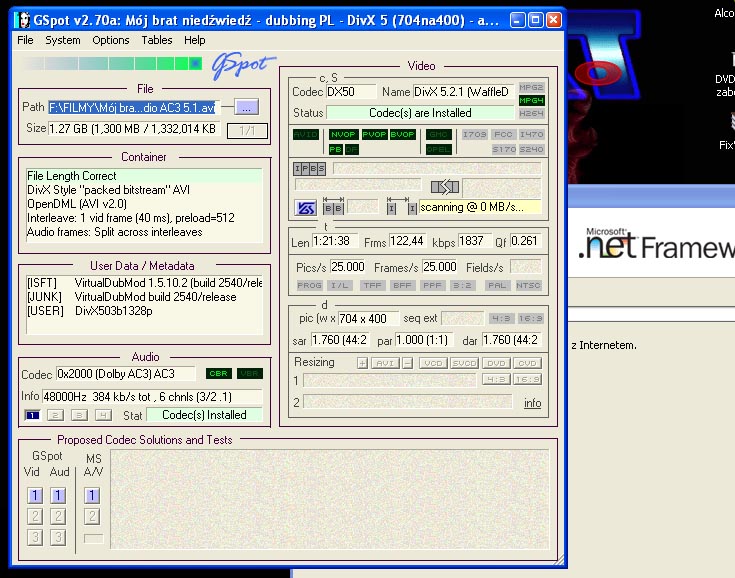
Task: Open the System menu
Action: pos(62,40)
